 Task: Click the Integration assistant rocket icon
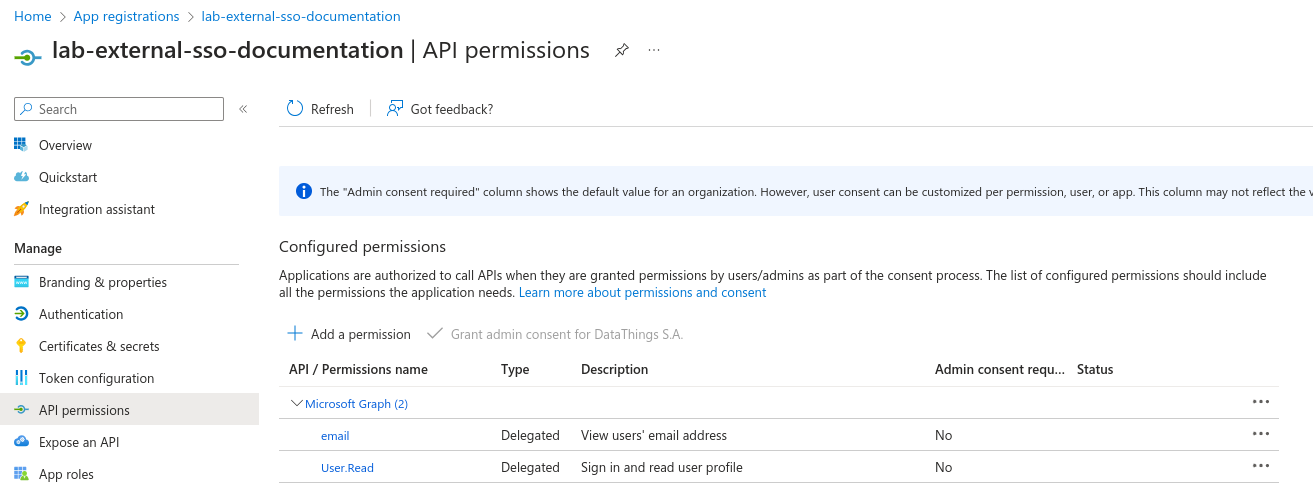tap(21, 209)
